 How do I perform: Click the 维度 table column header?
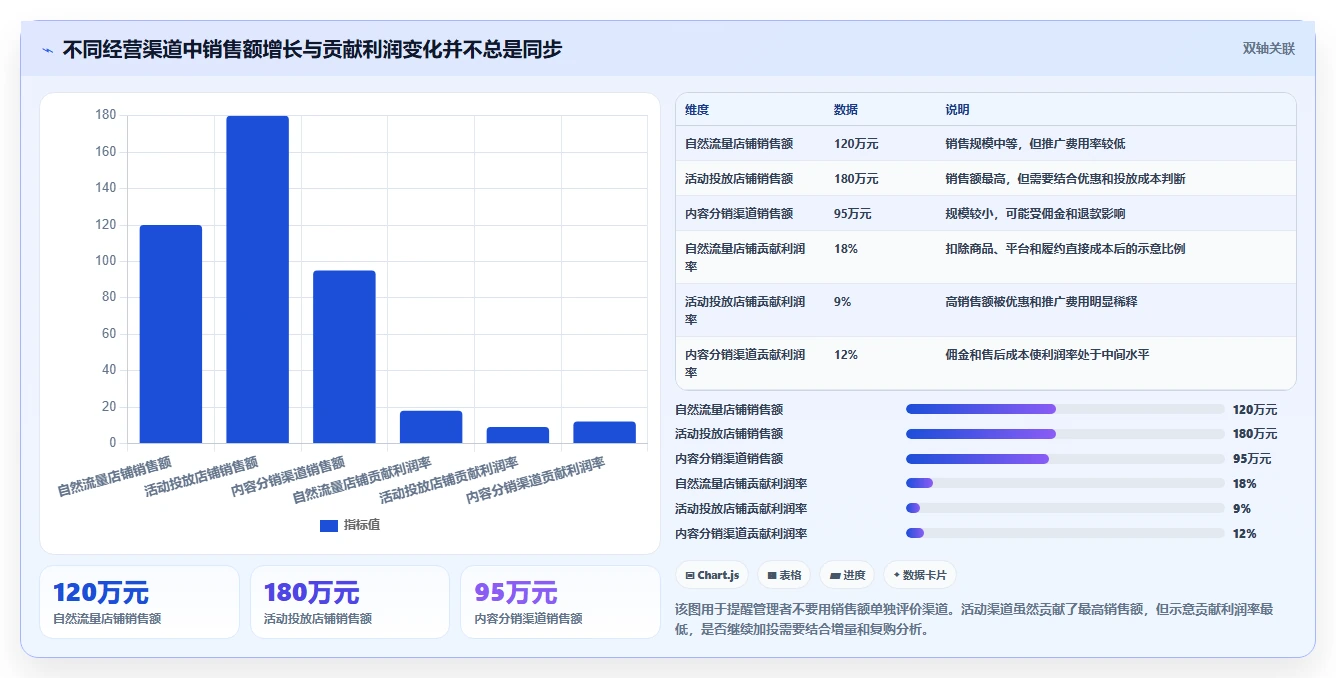pyautogui.click(x=697, y=110)
